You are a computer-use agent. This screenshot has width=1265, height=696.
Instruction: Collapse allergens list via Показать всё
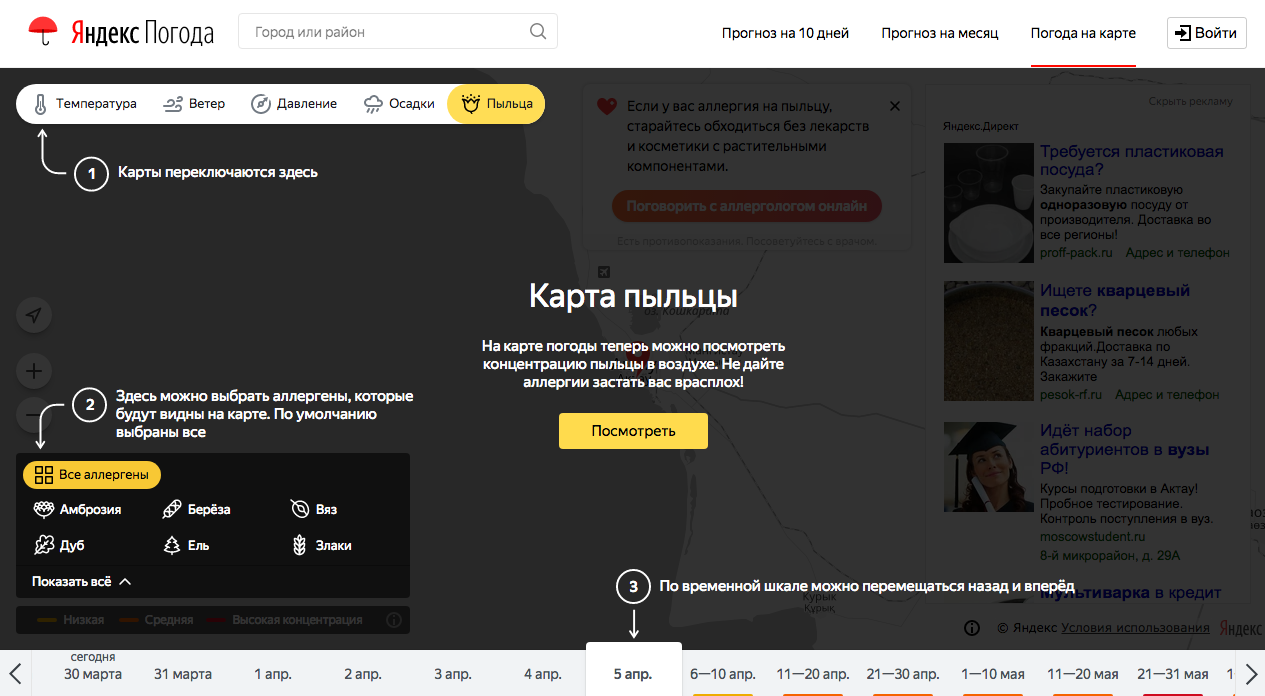click(81, 581)
